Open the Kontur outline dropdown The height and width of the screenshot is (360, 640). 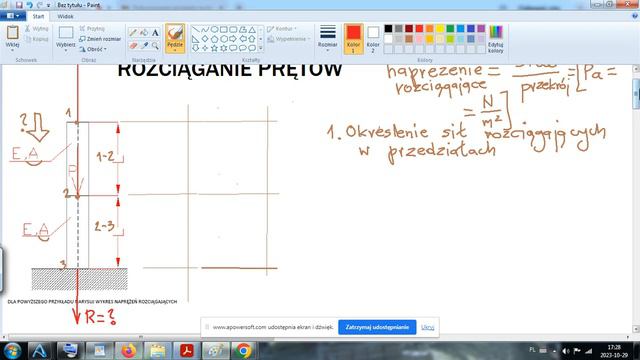pos(282,29)
